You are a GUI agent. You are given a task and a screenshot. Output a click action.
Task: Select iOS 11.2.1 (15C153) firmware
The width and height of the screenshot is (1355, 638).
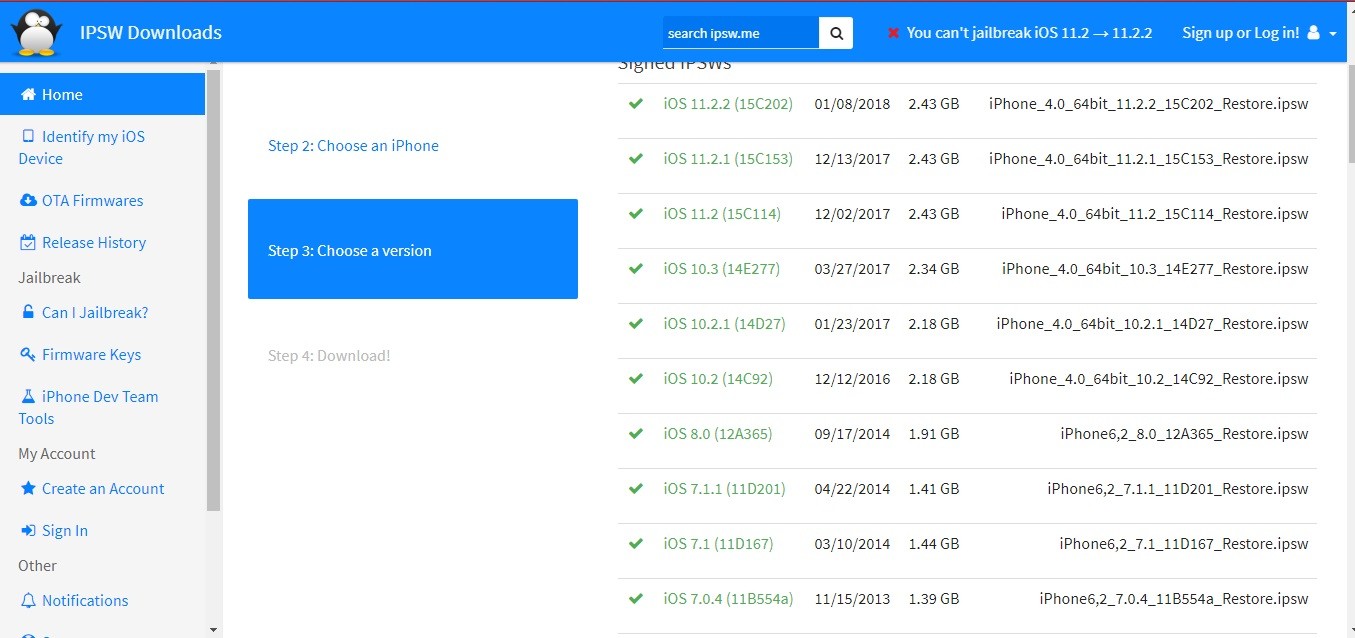tap(728, 158)
